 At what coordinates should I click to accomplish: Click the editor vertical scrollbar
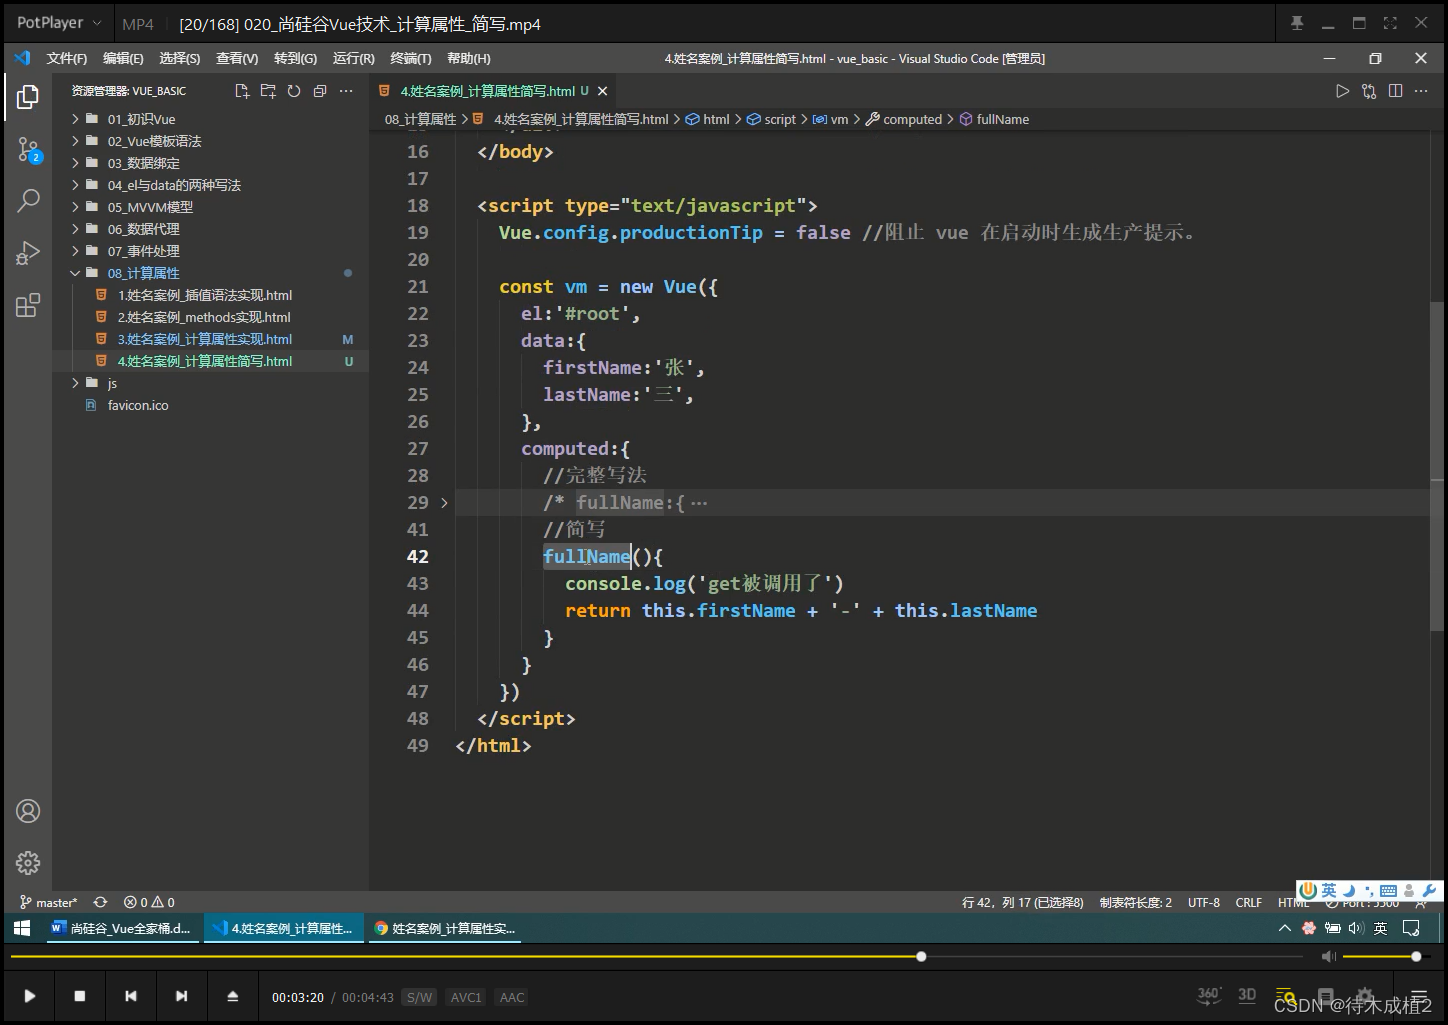[x=1437, y=466]
